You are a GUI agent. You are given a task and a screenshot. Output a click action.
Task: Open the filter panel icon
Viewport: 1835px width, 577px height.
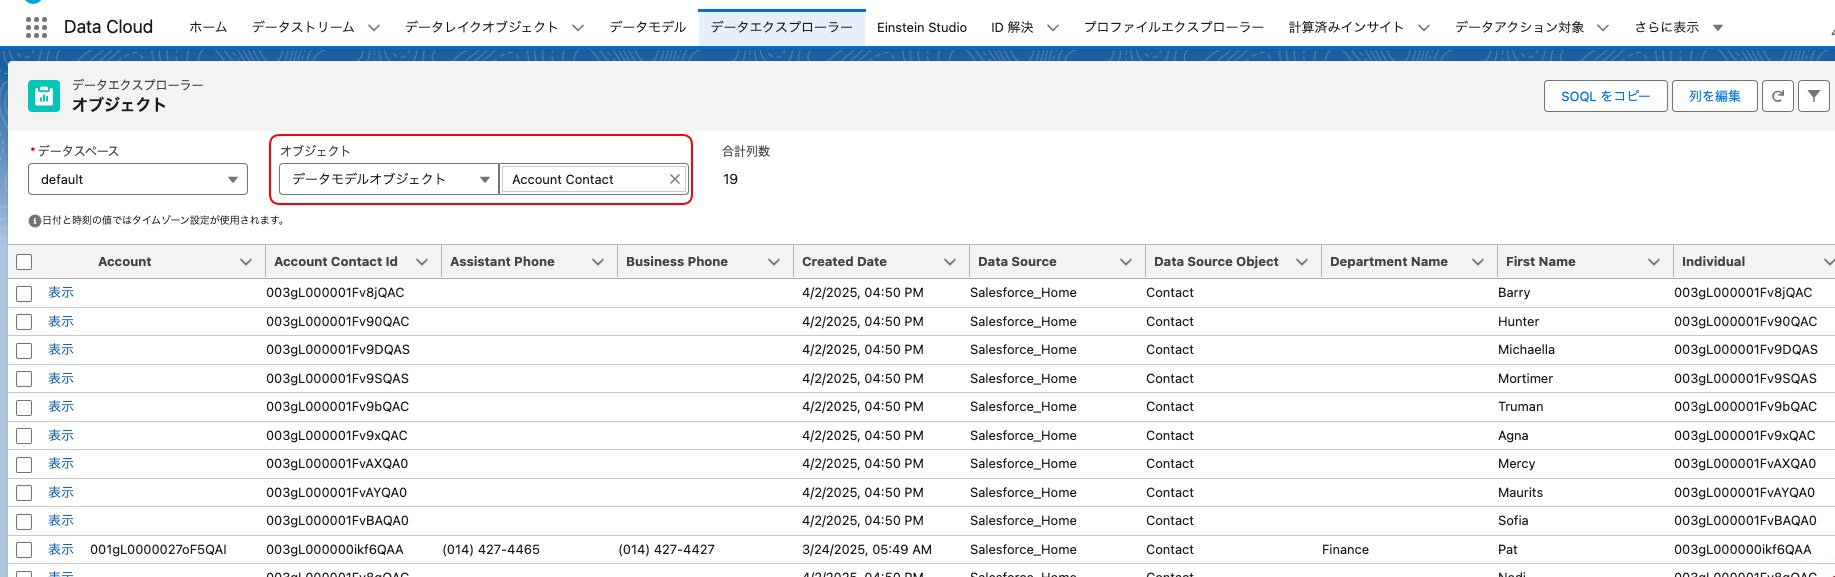coord(1813,96)
